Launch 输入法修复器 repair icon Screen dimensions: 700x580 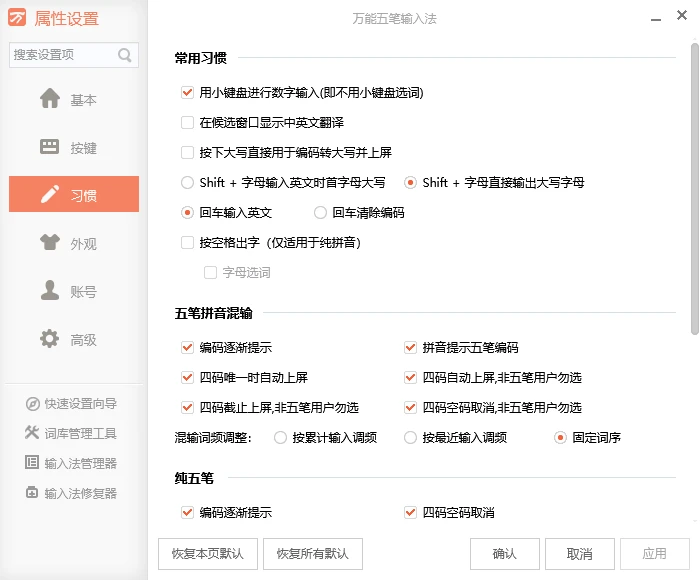[x=32, y=492]
